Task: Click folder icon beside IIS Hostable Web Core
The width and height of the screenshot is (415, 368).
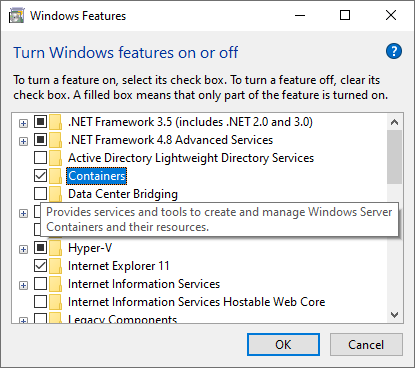Action: pyautogui.click(x=55, y=302)
